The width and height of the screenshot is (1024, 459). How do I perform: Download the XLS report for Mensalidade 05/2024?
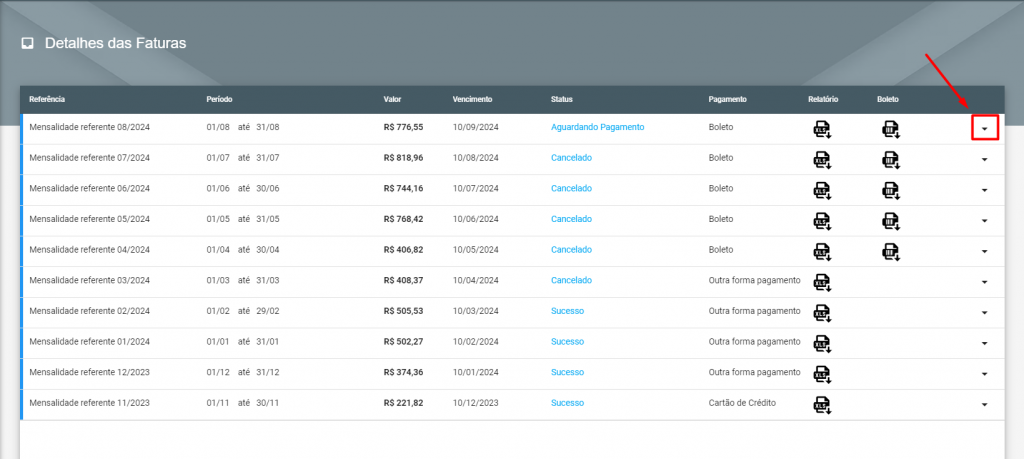[x=822, y=221]
